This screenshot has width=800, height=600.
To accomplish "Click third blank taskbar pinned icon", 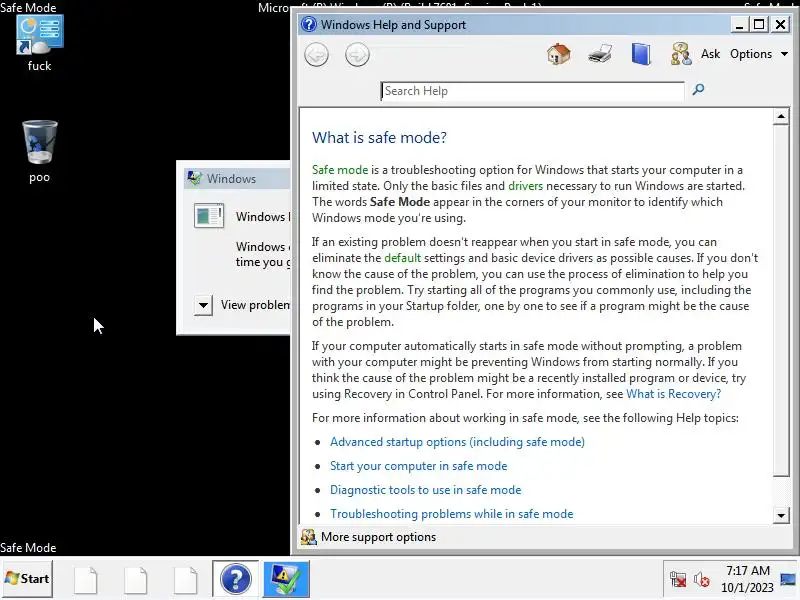I will [186, 580].
